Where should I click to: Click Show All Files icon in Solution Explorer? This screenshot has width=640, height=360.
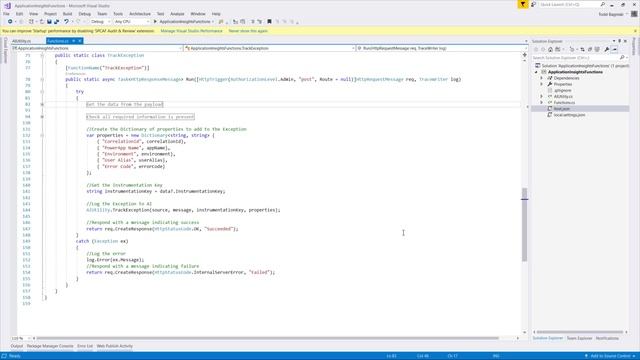tap(597, 49)
